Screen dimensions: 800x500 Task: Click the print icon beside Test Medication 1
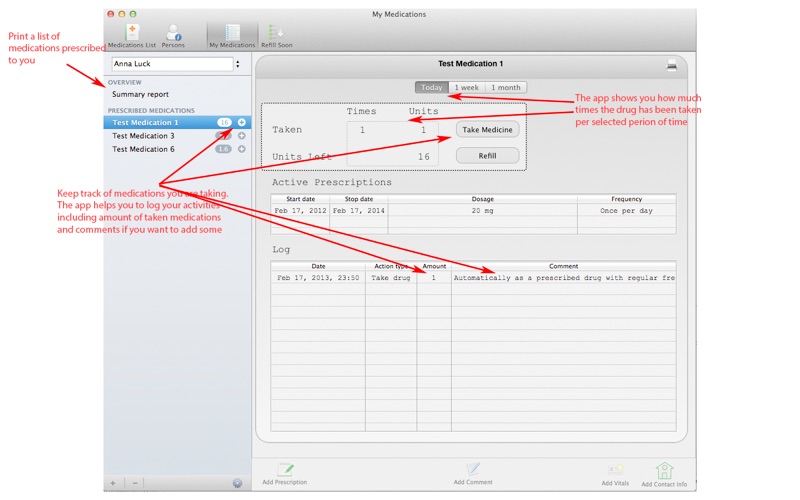[672, 65]
